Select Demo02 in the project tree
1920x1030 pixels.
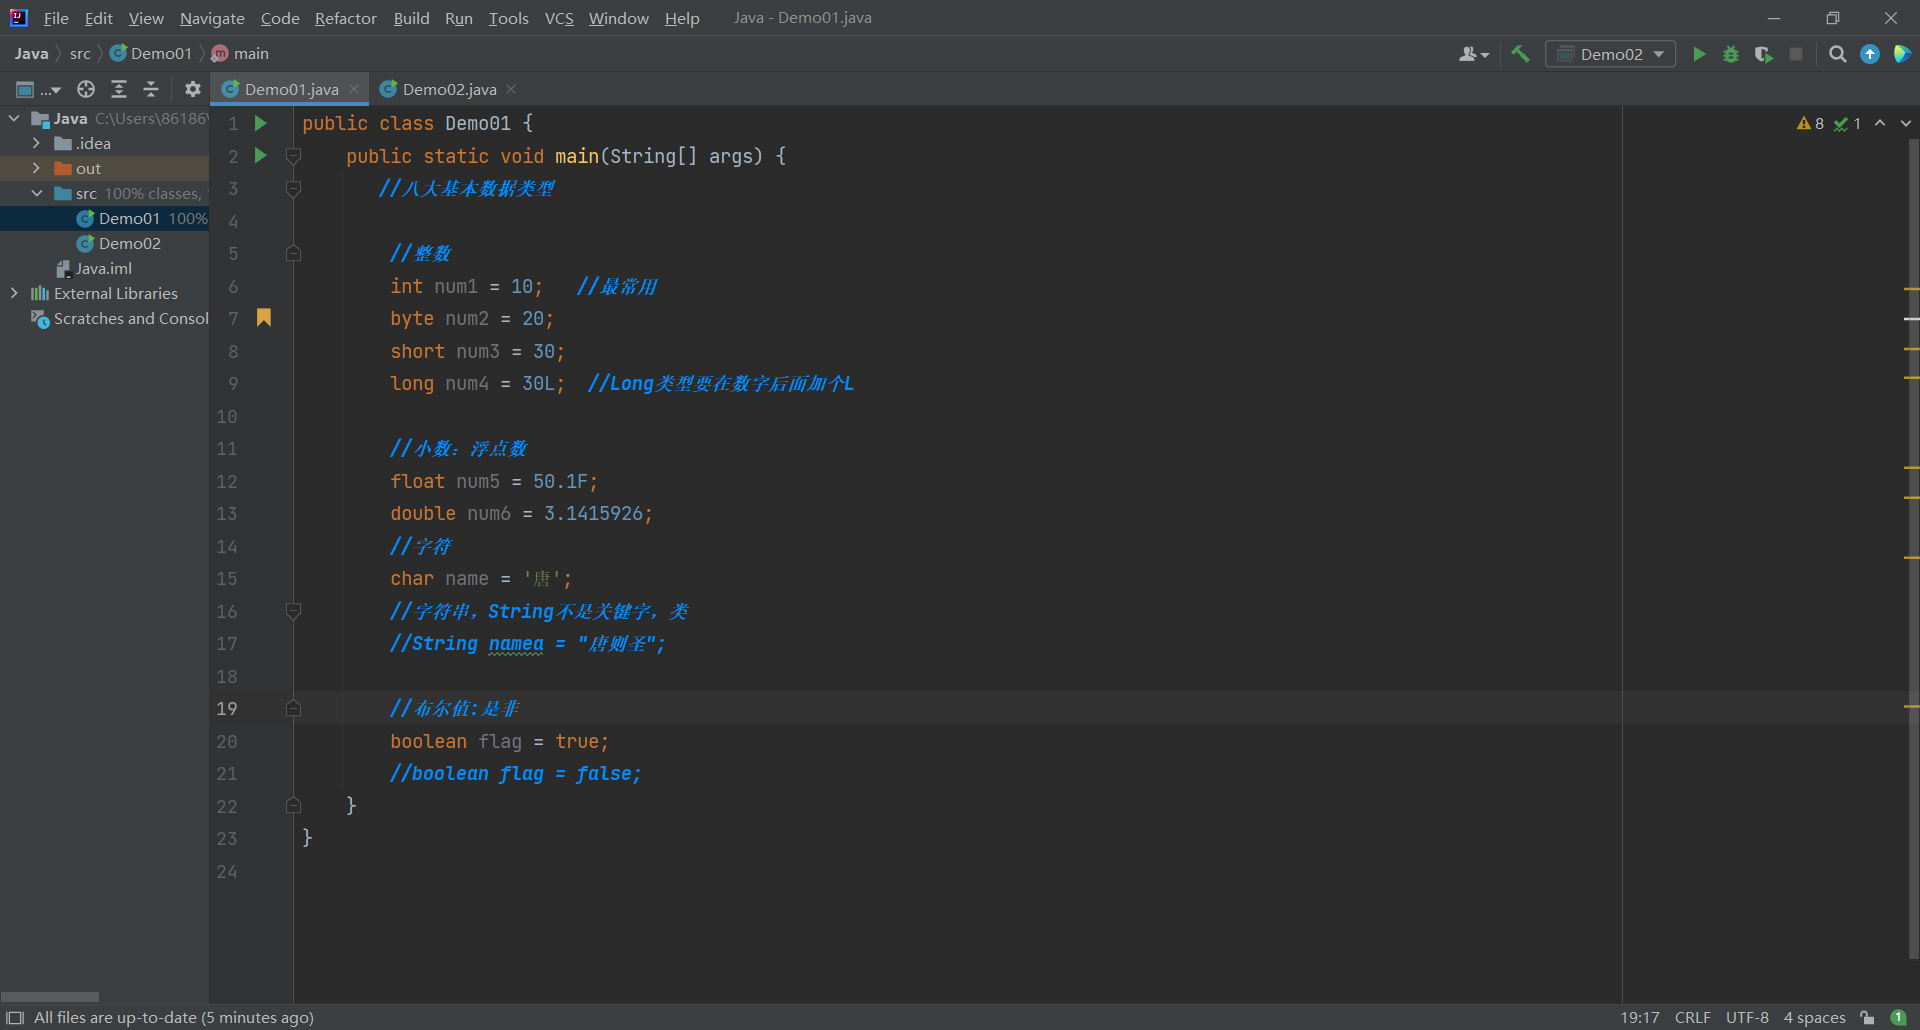[129, 243]
